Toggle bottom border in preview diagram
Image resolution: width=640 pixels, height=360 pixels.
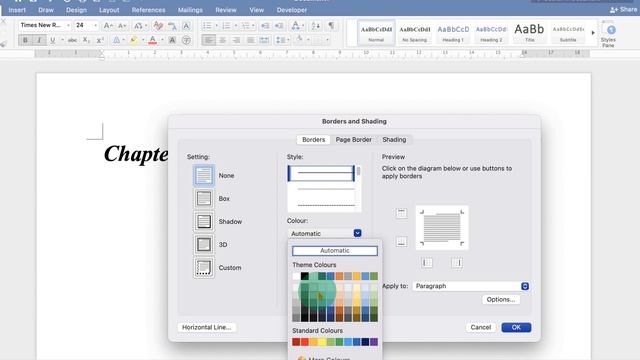pyautogui.click(x=401, y=241)
